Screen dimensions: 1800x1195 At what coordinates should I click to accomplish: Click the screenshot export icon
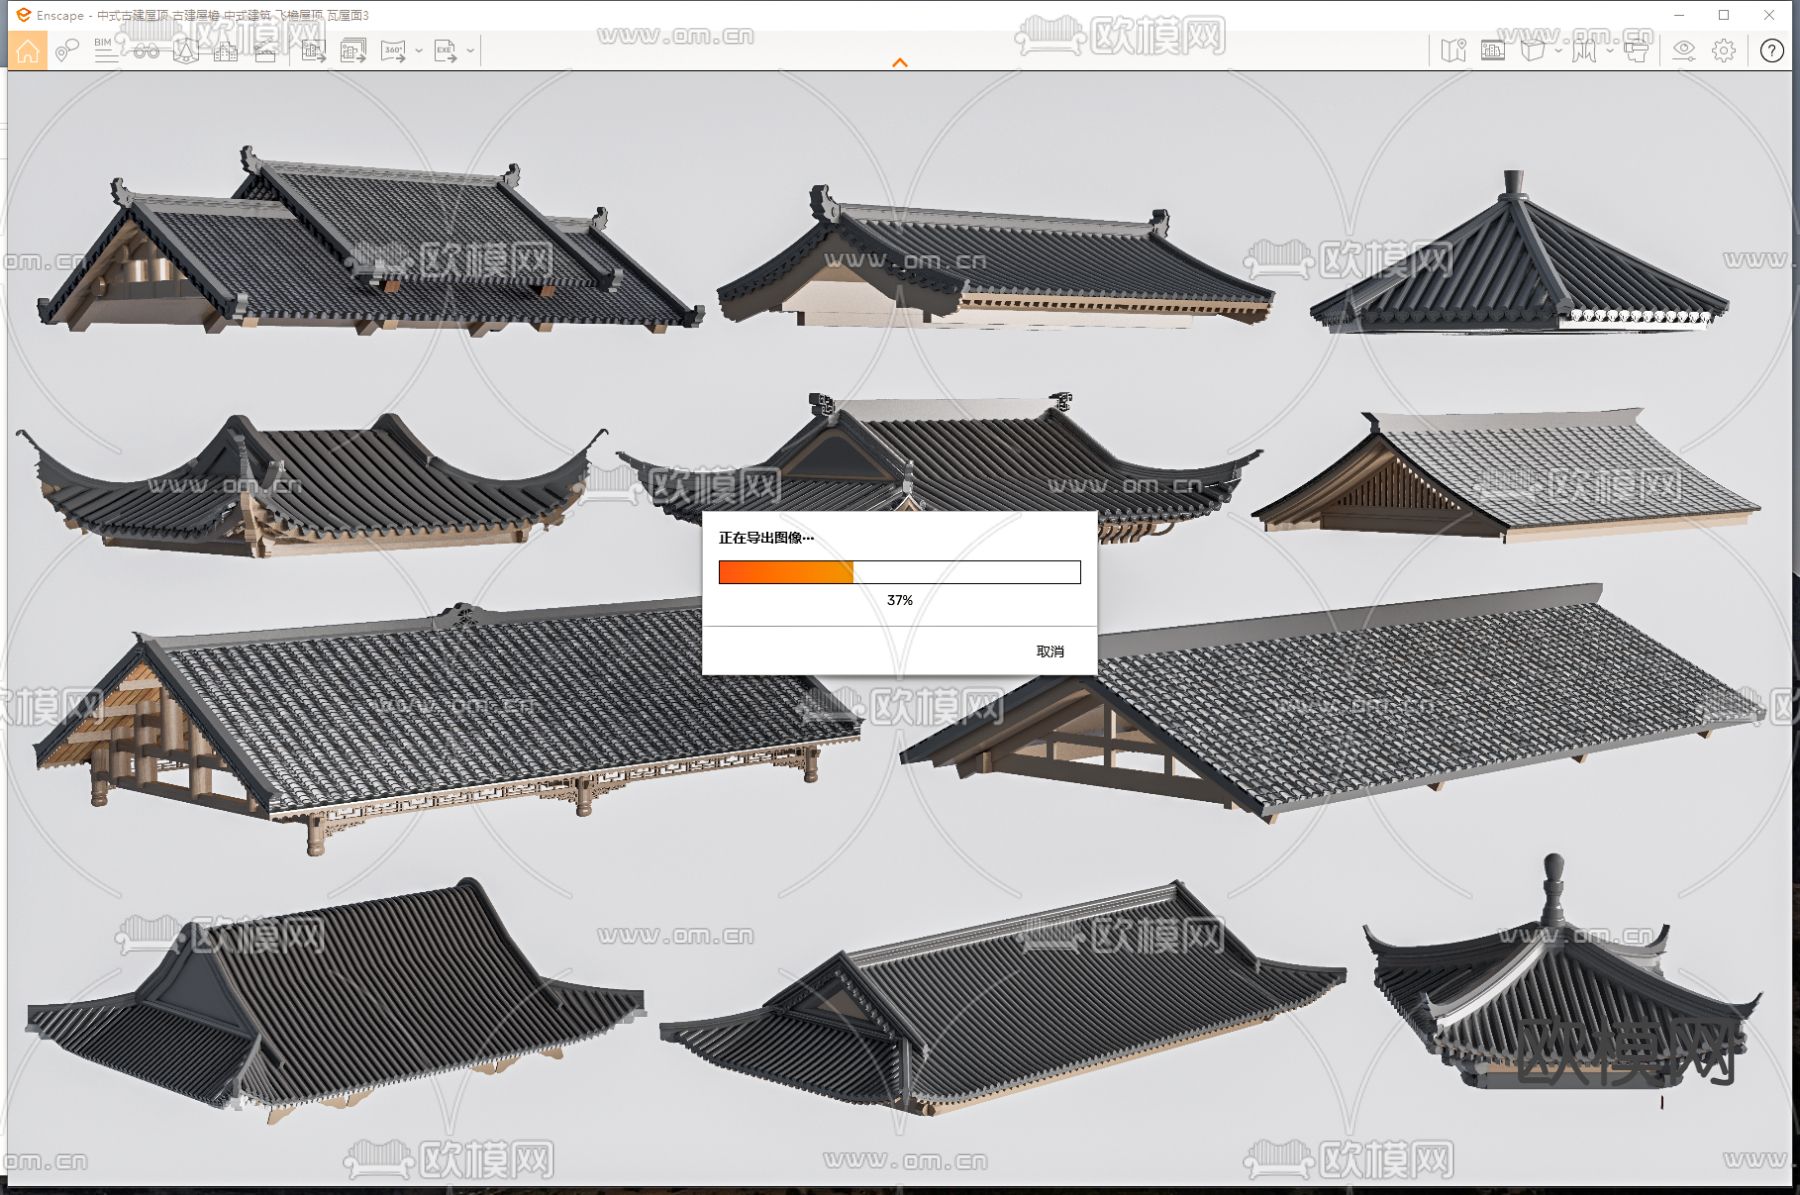point(313,51)
